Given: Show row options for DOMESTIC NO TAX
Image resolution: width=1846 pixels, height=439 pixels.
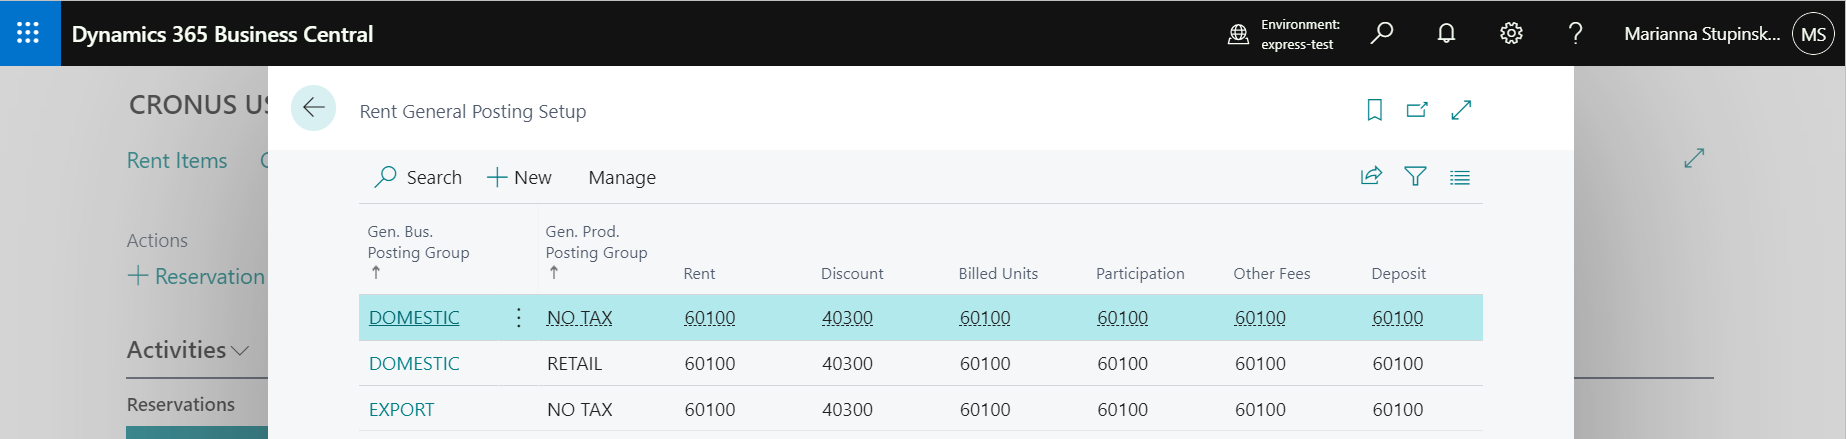Looking at the screenshot, I should pos(518,318).
